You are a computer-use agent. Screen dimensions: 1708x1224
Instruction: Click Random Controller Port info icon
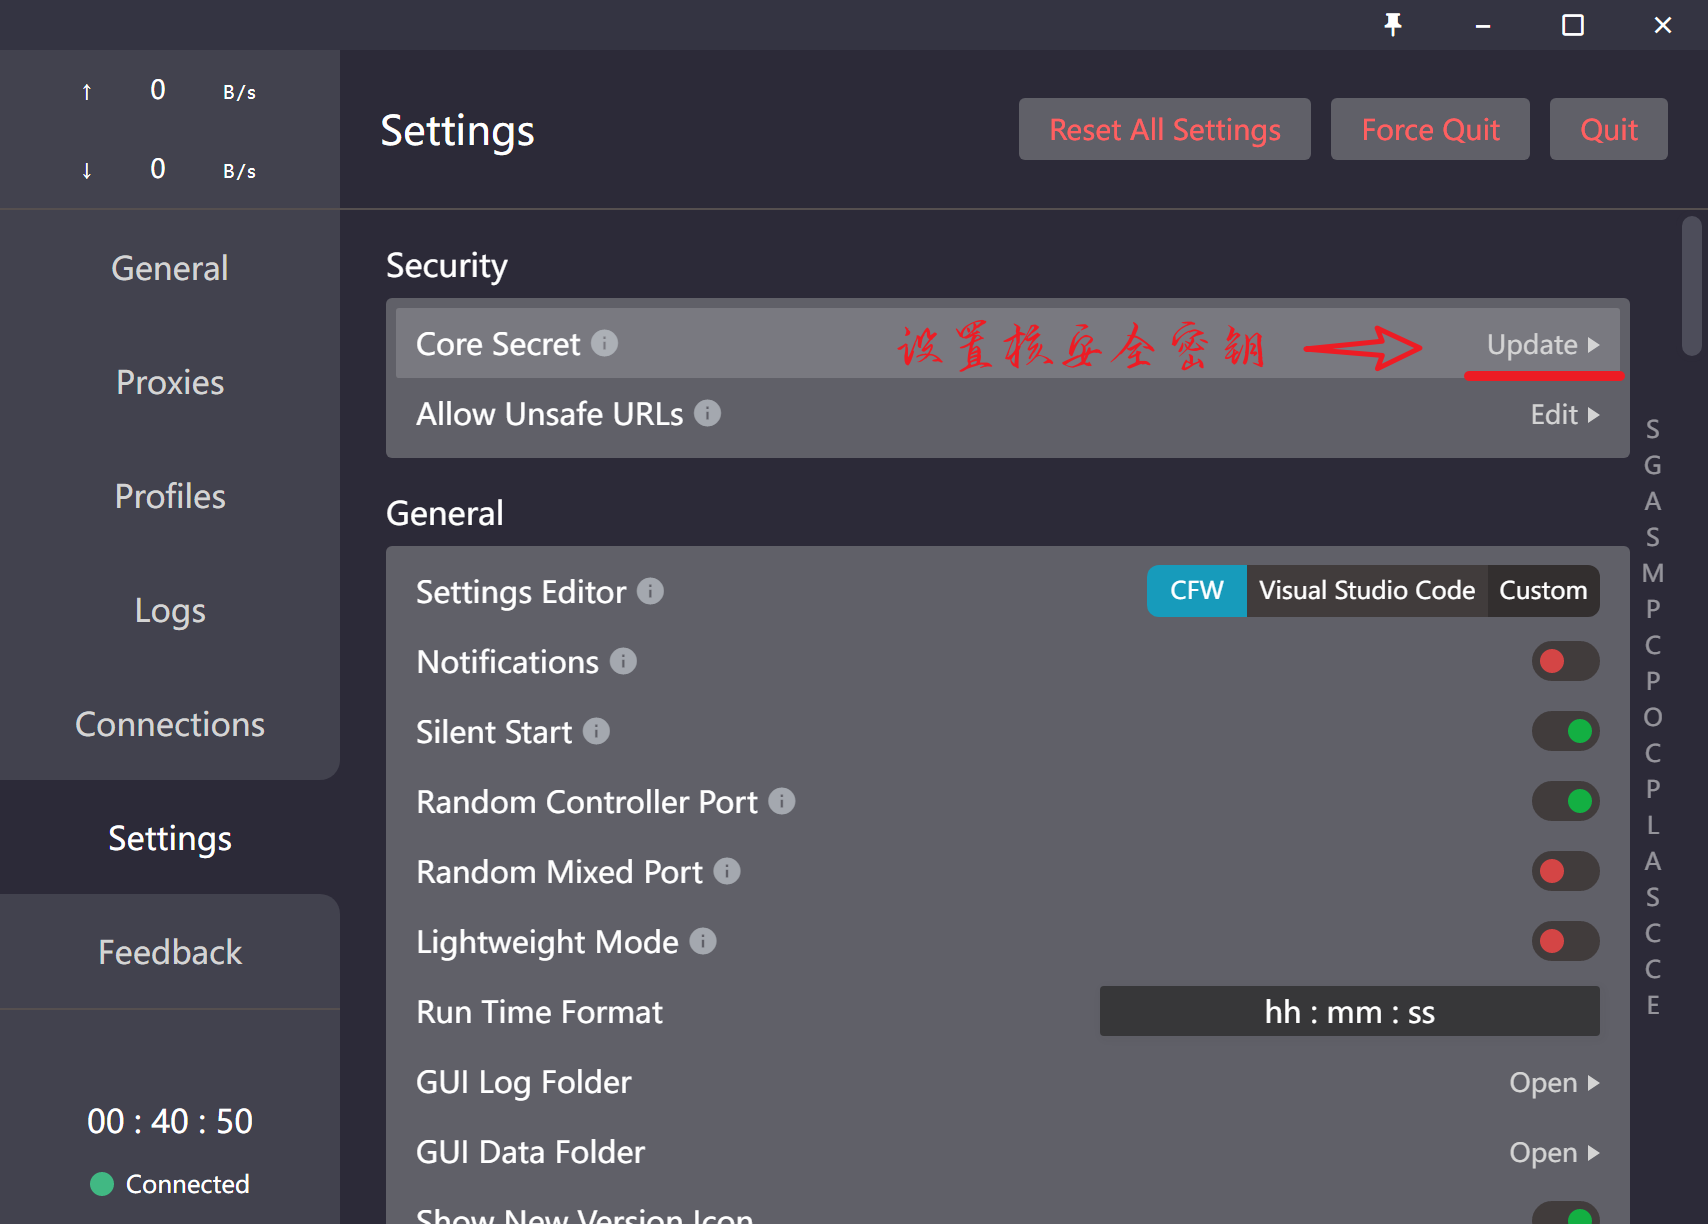pos(782,802)
